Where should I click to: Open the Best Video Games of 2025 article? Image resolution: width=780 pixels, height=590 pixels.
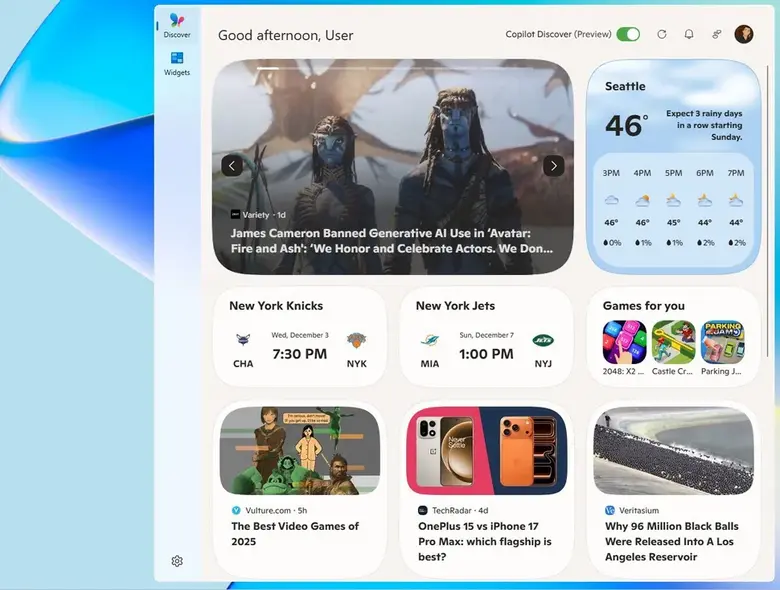click(x=295, y=534)
